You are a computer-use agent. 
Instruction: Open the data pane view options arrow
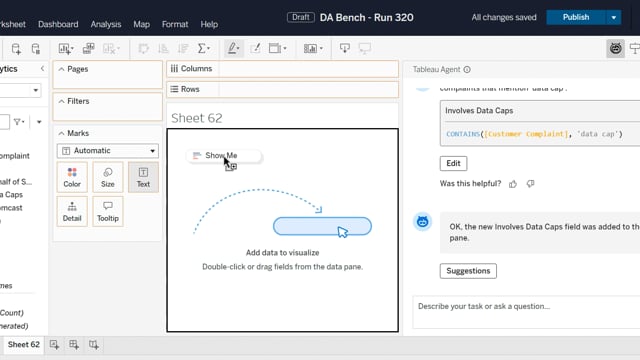[39, 122]
